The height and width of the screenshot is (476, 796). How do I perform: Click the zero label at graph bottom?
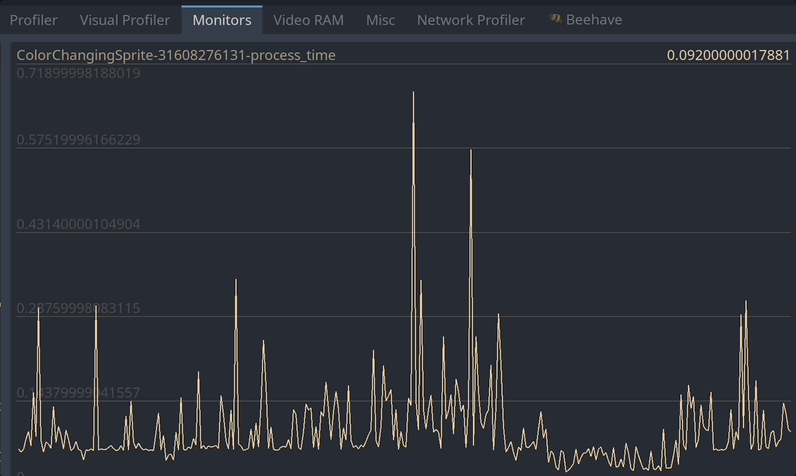(x=20, y=473)
